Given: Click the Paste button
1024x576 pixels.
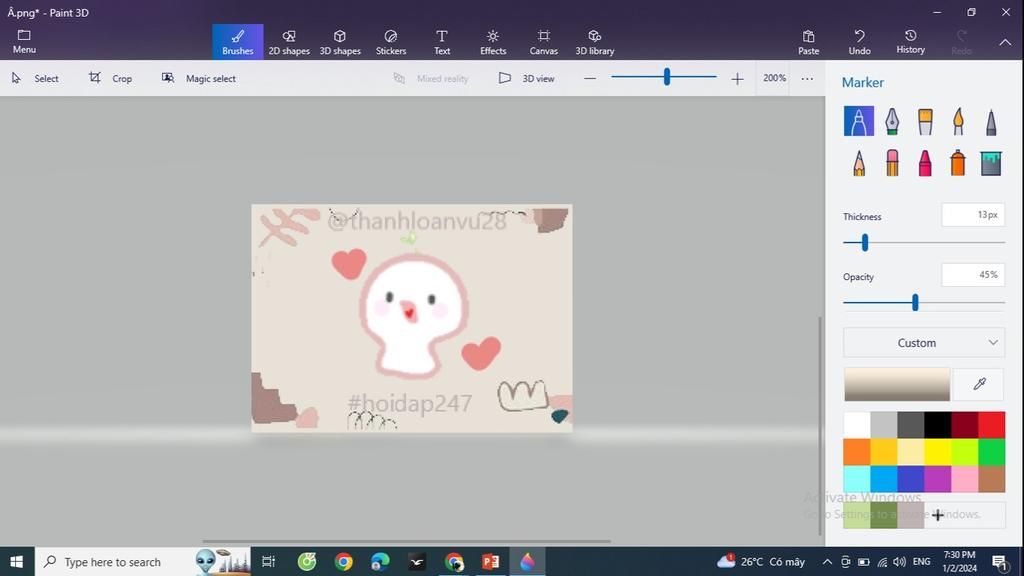Looking at the screenshot, I should (808, 42).
